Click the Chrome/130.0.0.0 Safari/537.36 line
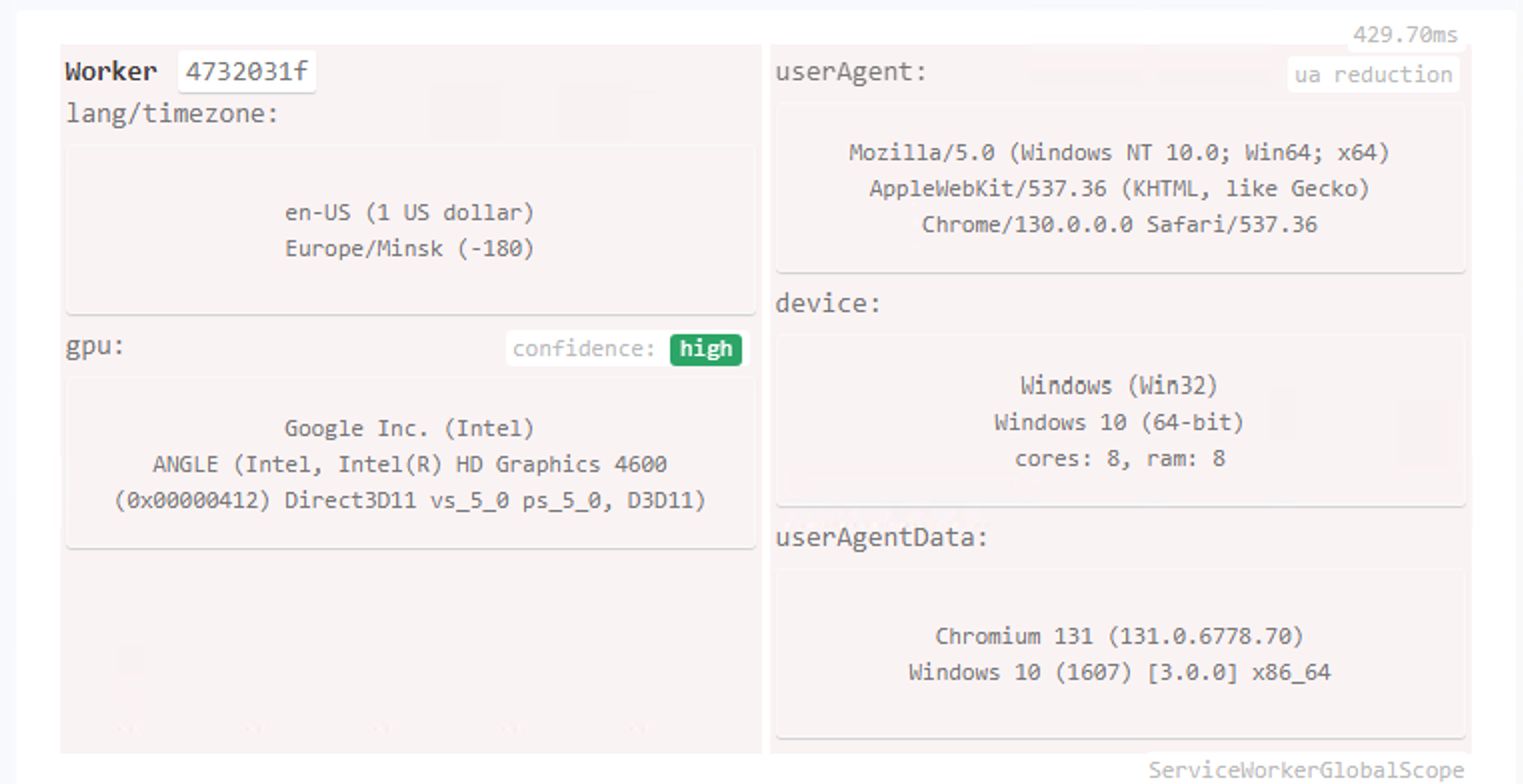Viewport: 1523px width, 784px height. [1119, 225]
